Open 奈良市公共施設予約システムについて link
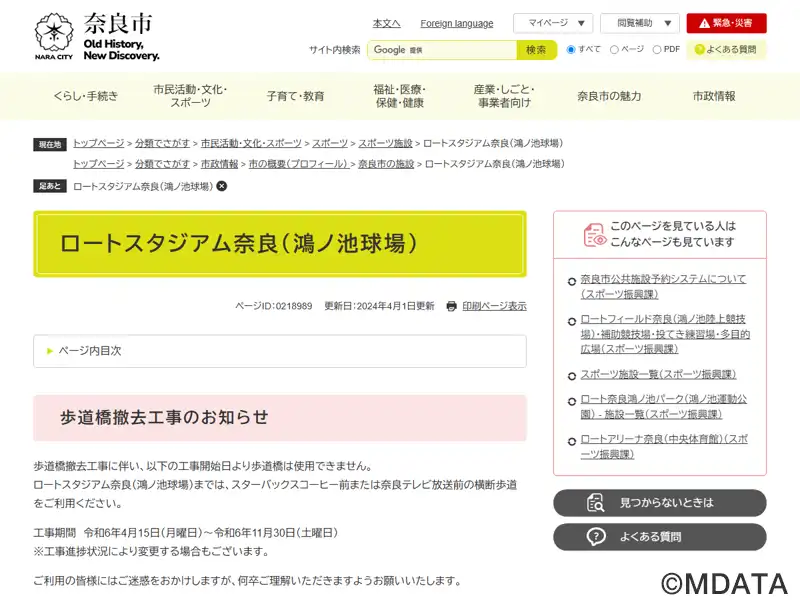This screenshot has height=600, width=800. coord(663,287)
